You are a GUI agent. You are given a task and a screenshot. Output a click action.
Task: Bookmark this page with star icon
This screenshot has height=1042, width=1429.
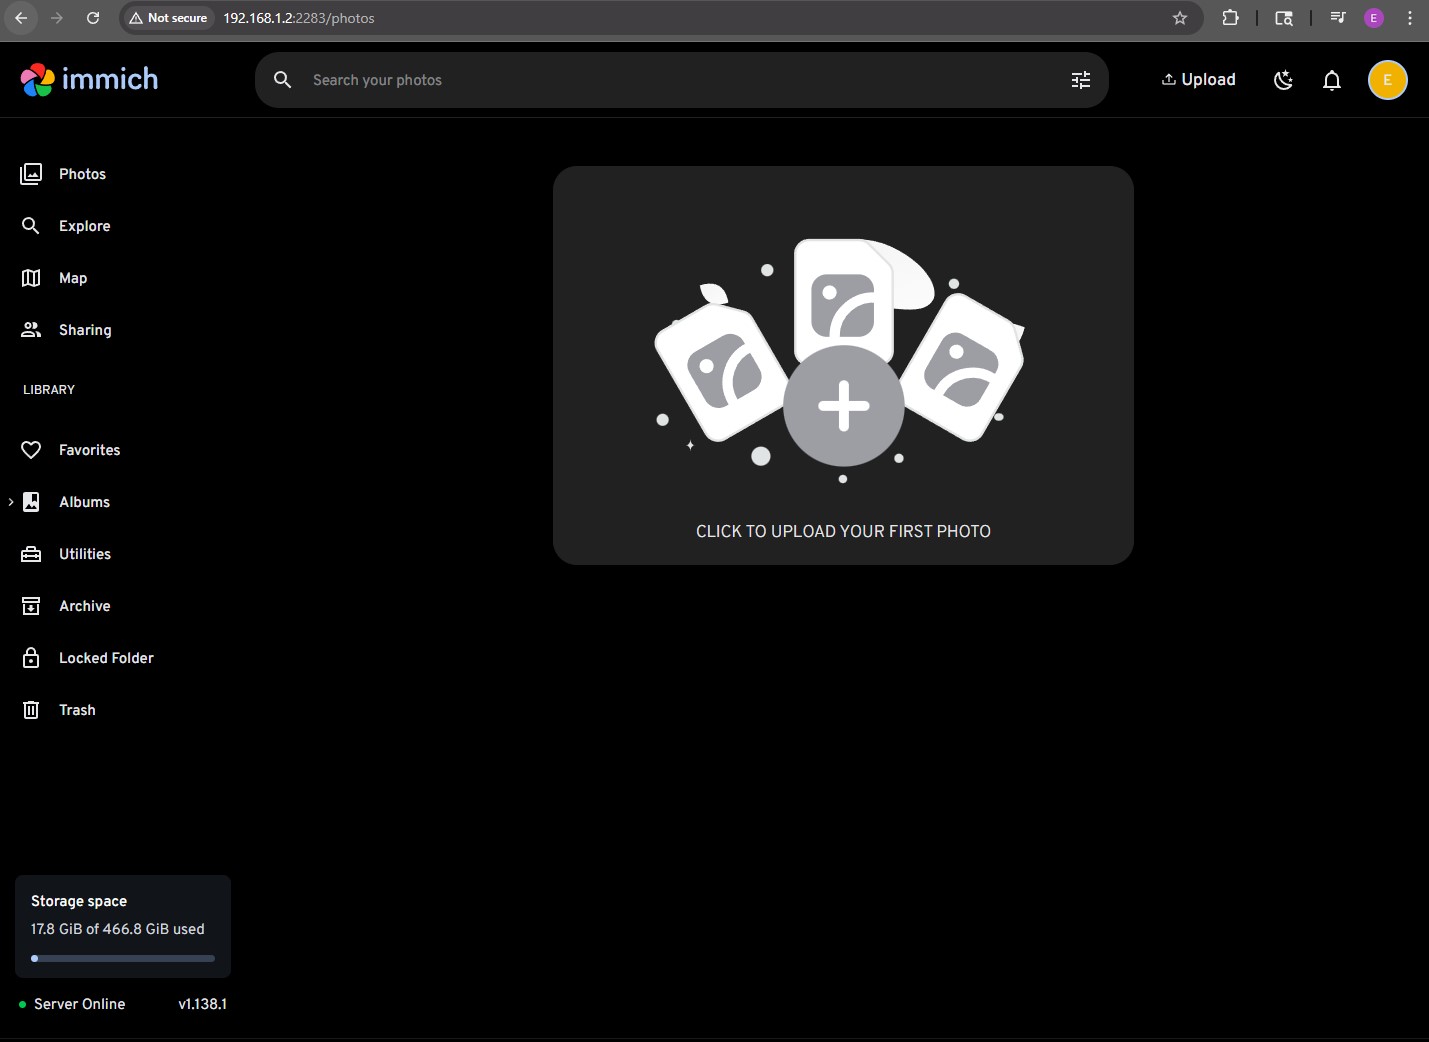pos(1180,18)
